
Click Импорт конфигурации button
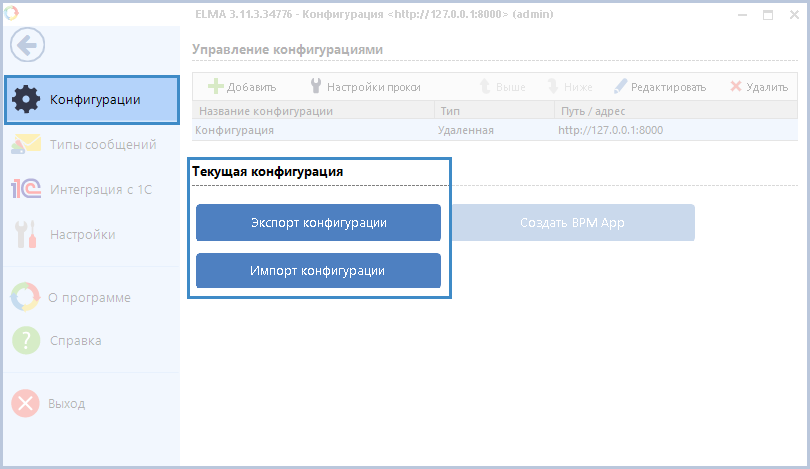pos(318,271)
